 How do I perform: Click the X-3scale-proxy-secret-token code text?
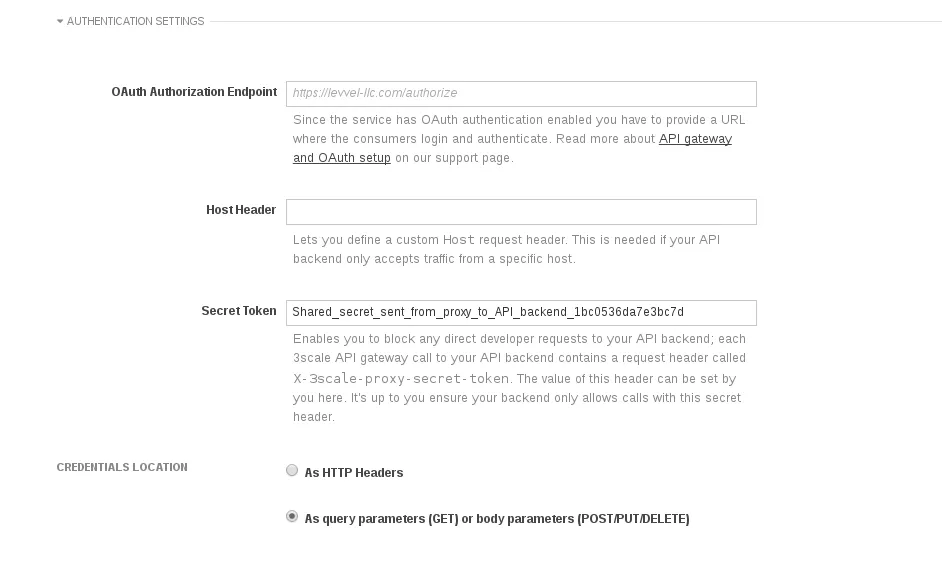click(401, 379)
